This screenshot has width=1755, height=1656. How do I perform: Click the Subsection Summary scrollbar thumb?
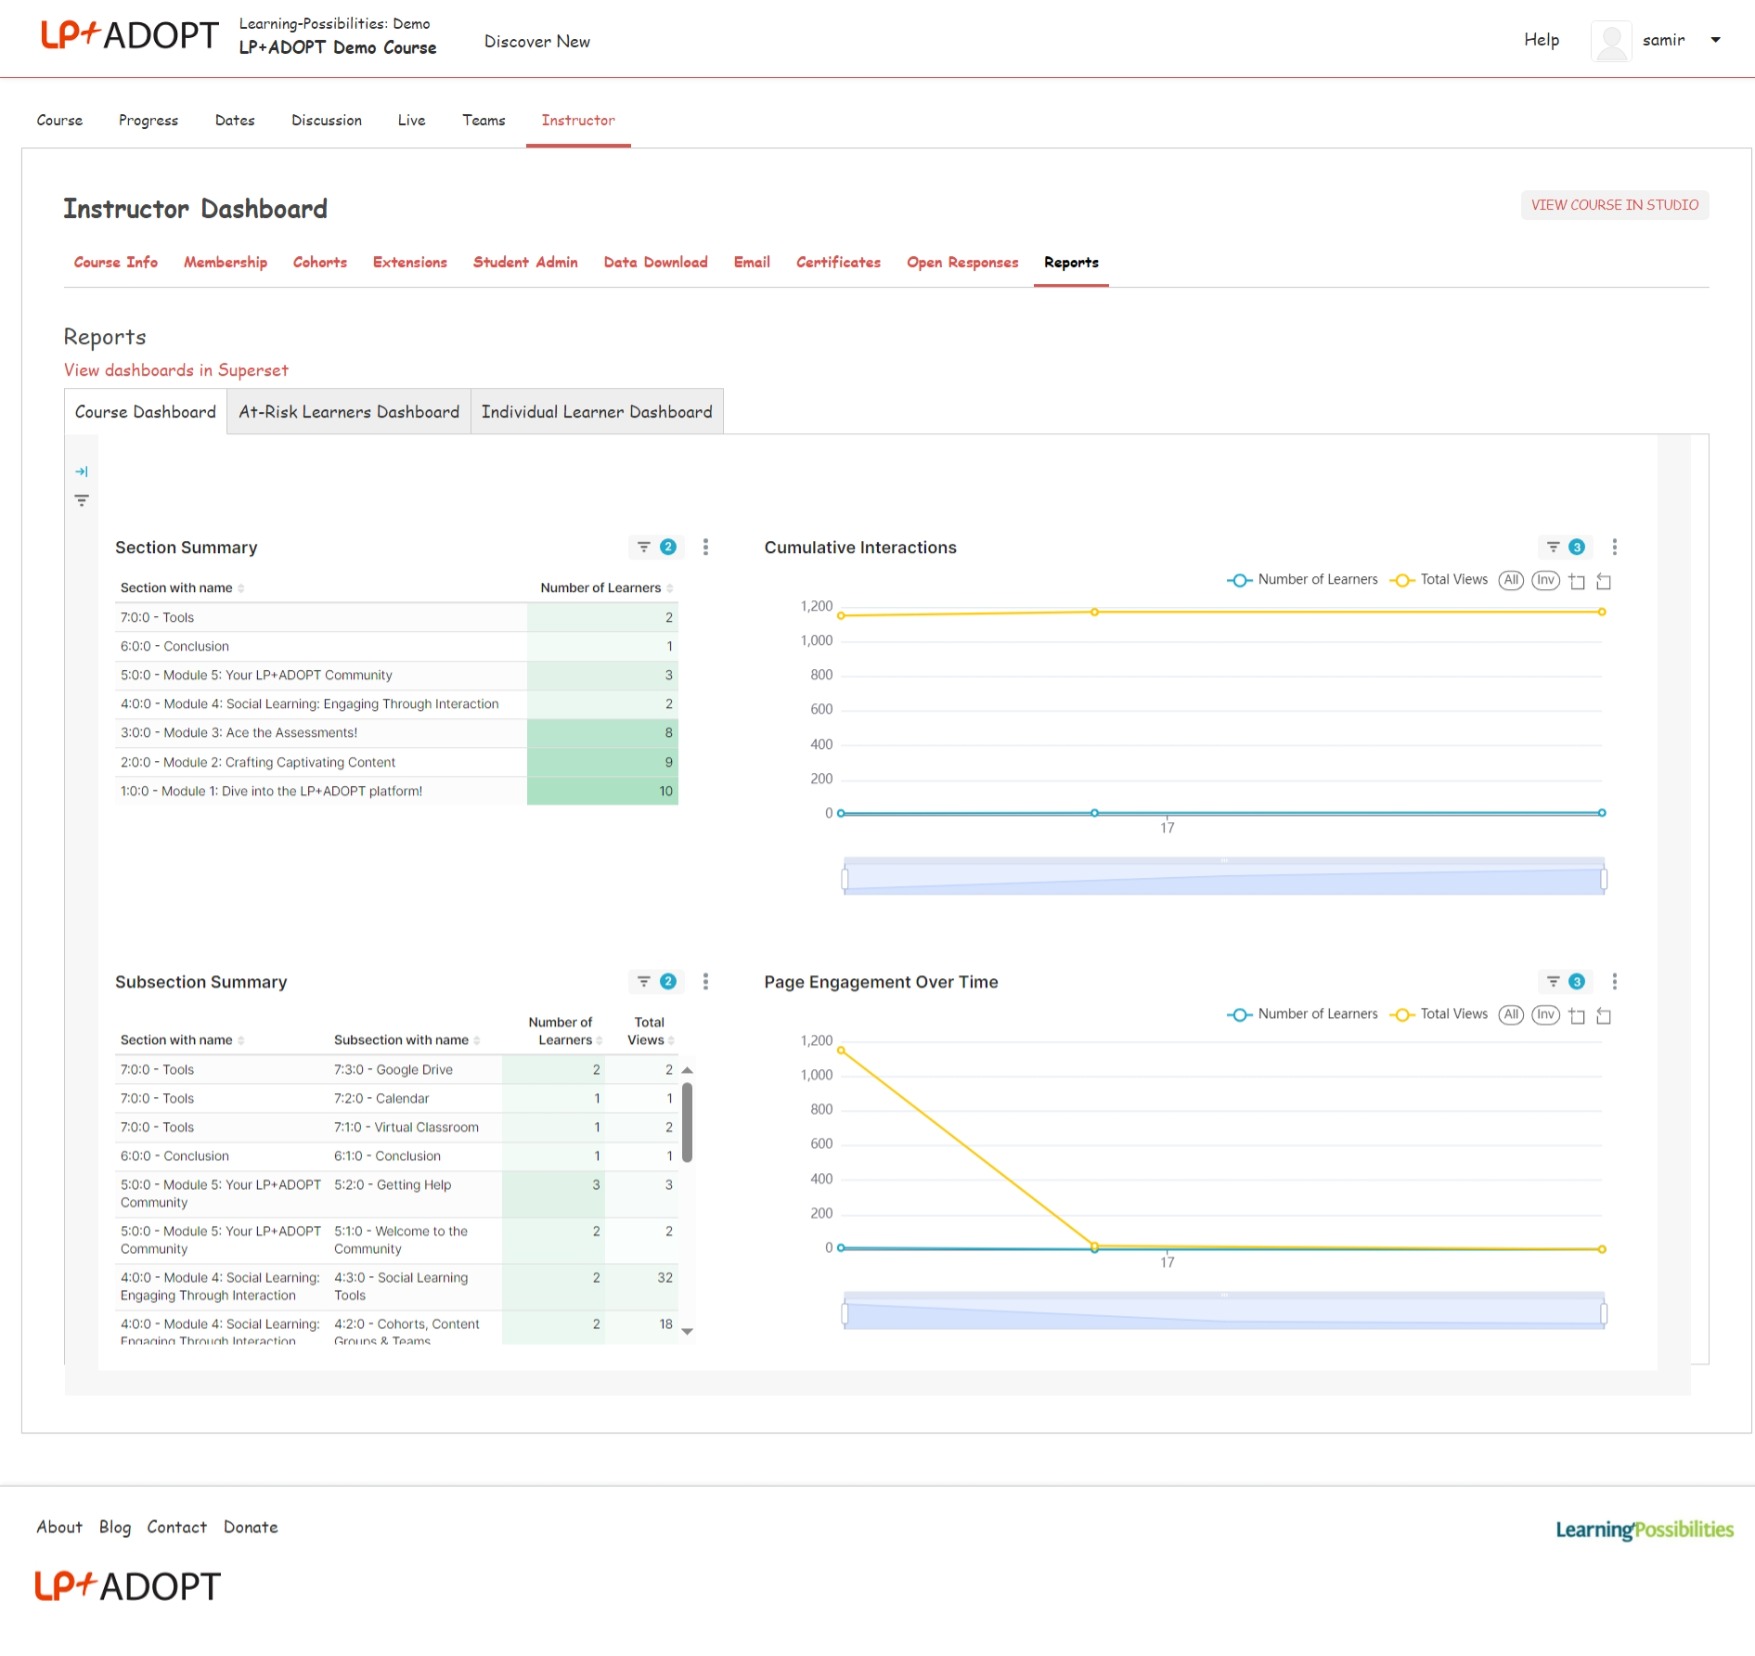point(687,1122)
